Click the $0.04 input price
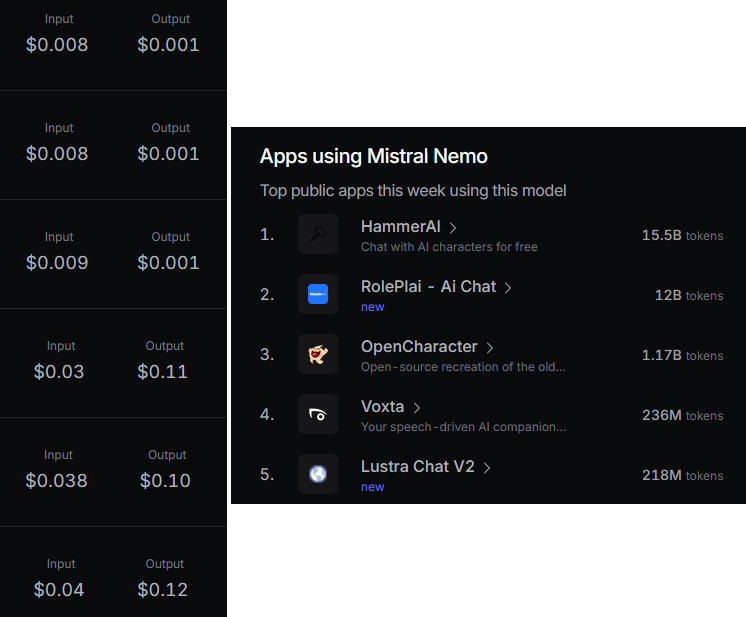The width and height of the screenshot is (746, 617). click(59, 589)
